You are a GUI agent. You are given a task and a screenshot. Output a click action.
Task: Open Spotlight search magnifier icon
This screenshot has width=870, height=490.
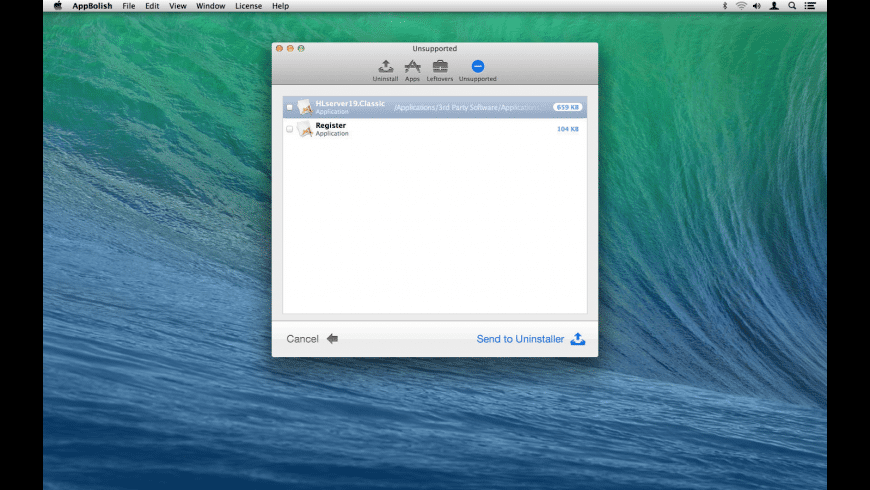[792, 6]
